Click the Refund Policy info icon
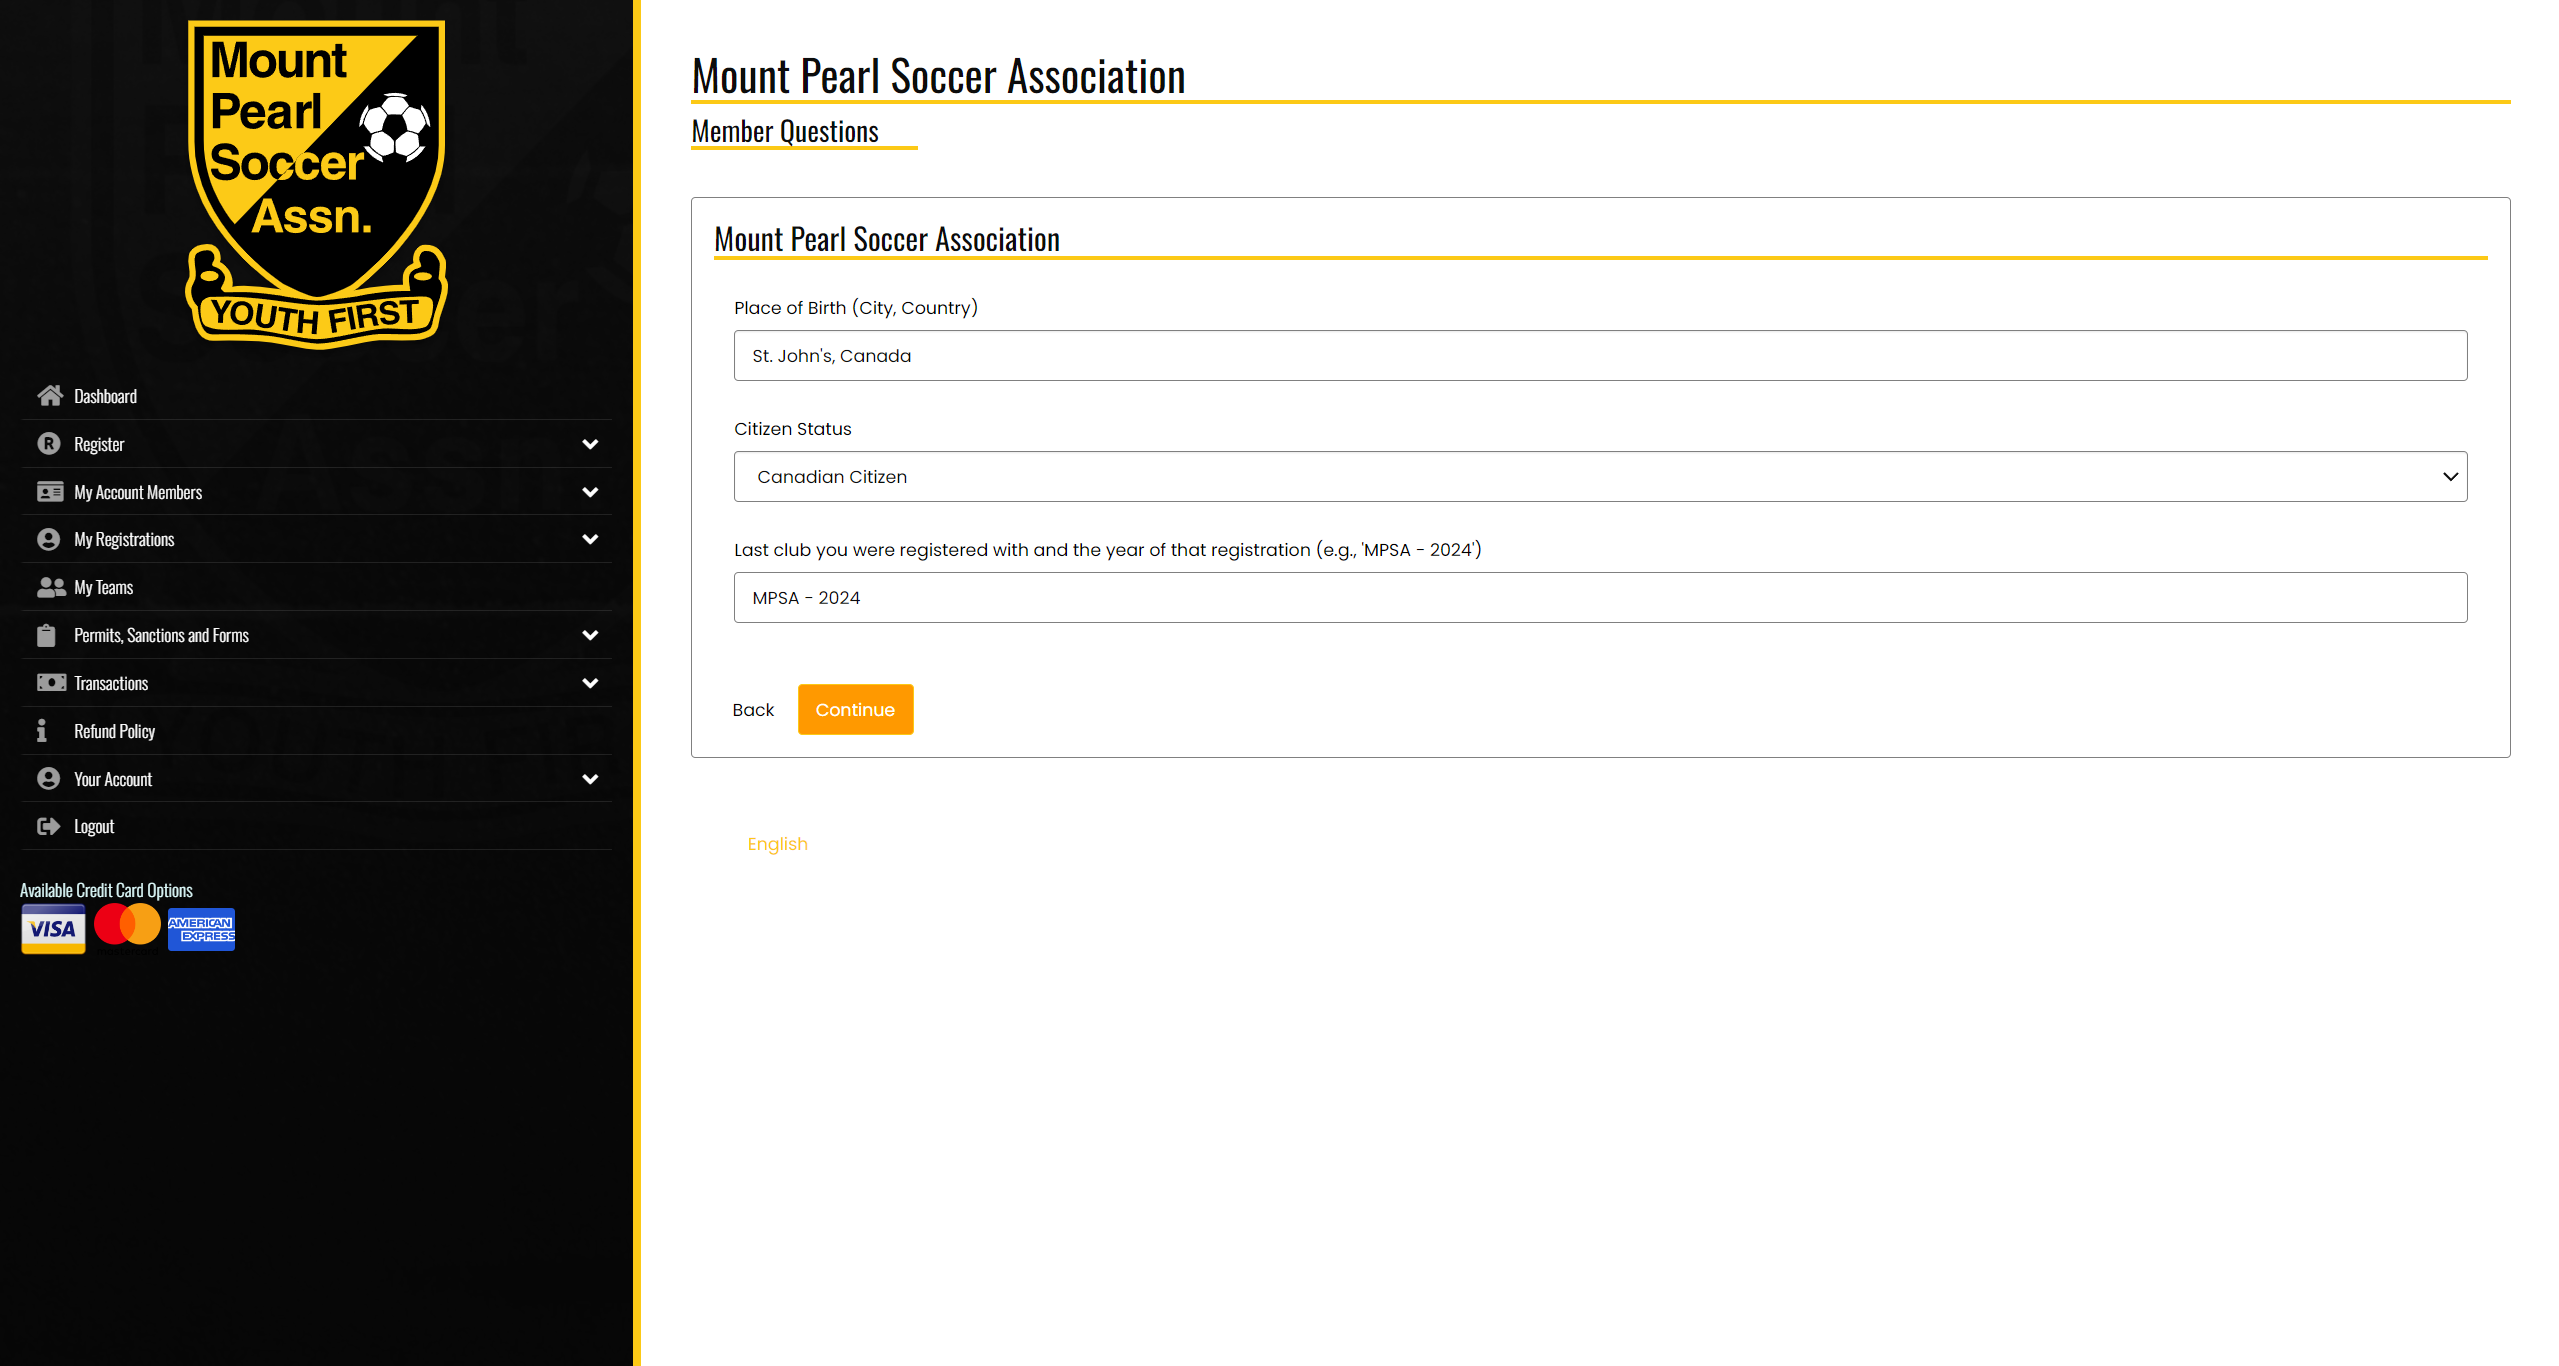 point(42,731)
